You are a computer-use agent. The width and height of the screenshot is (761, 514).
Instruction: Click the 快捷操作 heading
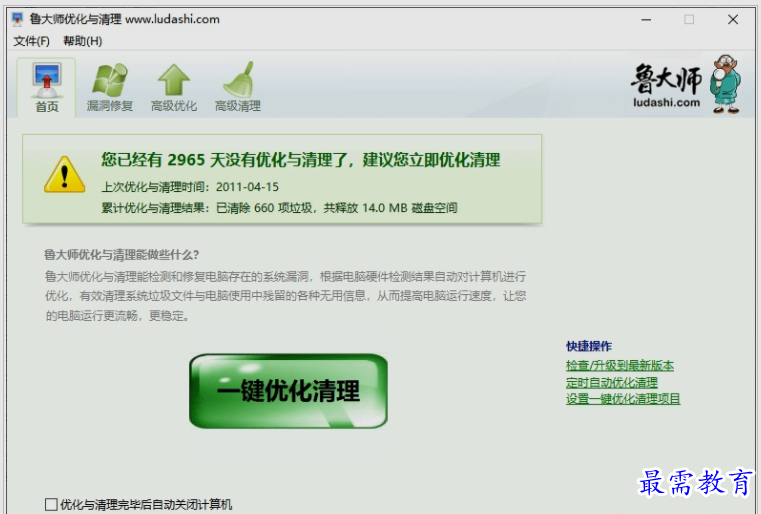(x=589, y=346)
